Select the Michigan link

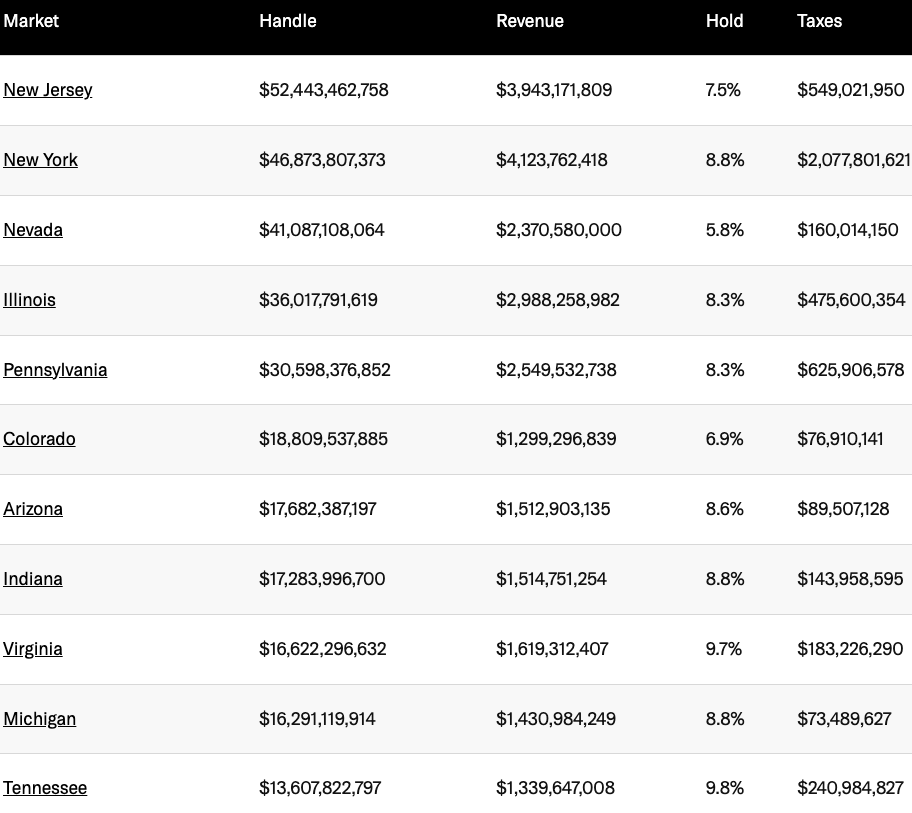[x=40, y=719]
